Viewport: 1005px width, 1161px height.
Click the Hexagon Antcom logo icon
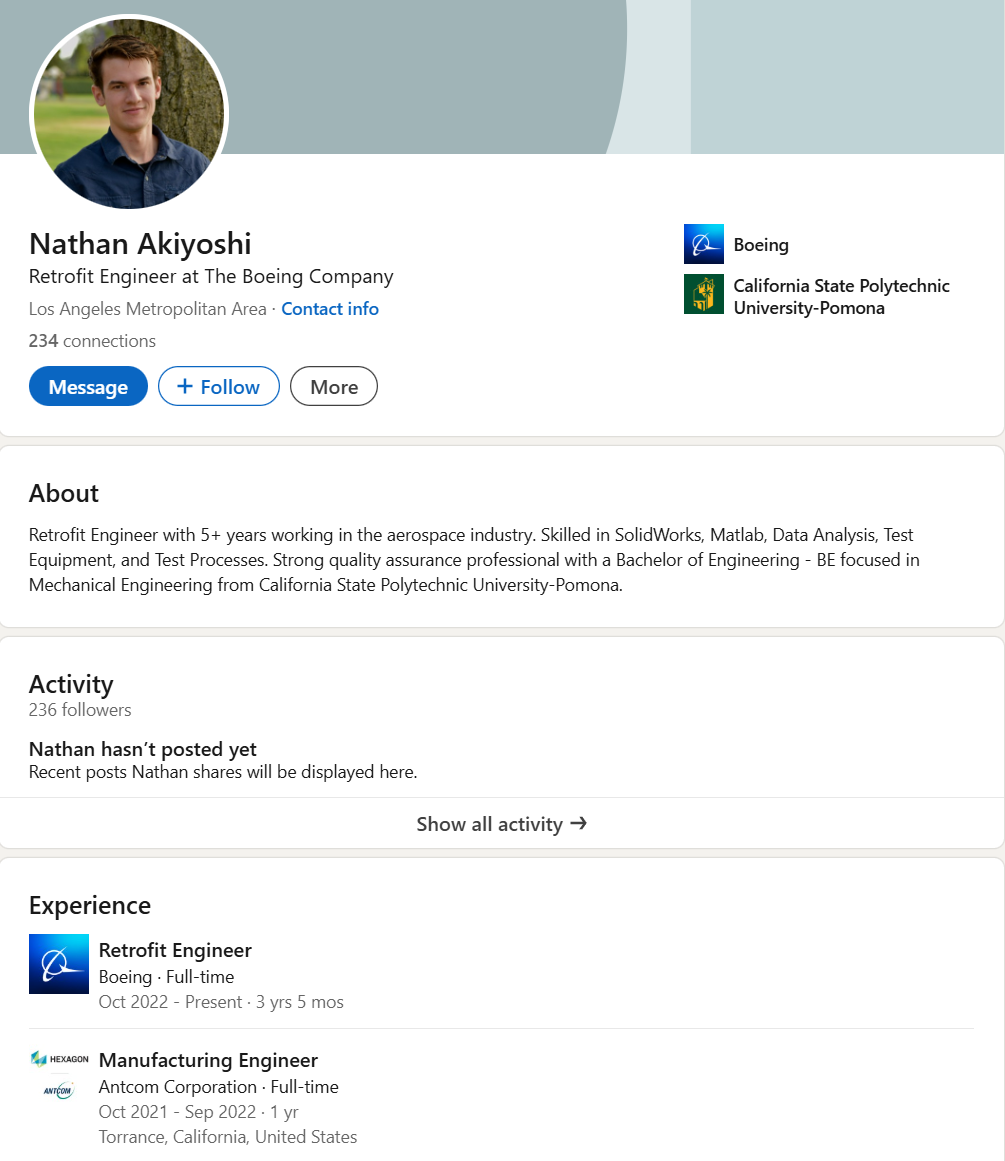click(x=59, y=1074)
